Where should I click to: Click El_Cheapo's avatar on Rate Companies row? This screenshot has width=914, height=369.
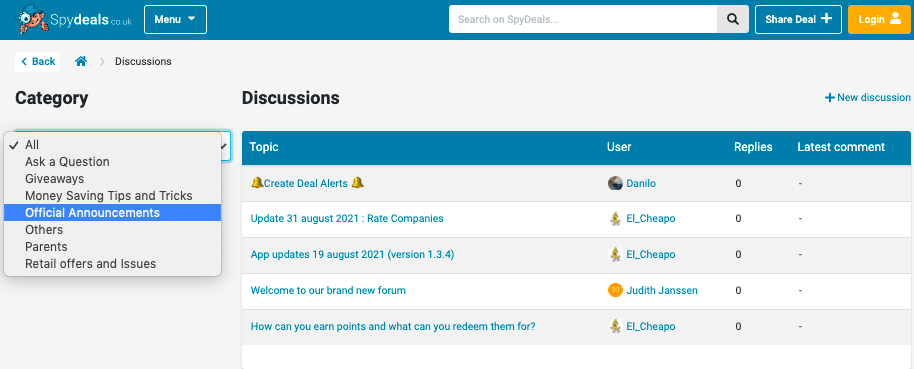click(615, 219)
